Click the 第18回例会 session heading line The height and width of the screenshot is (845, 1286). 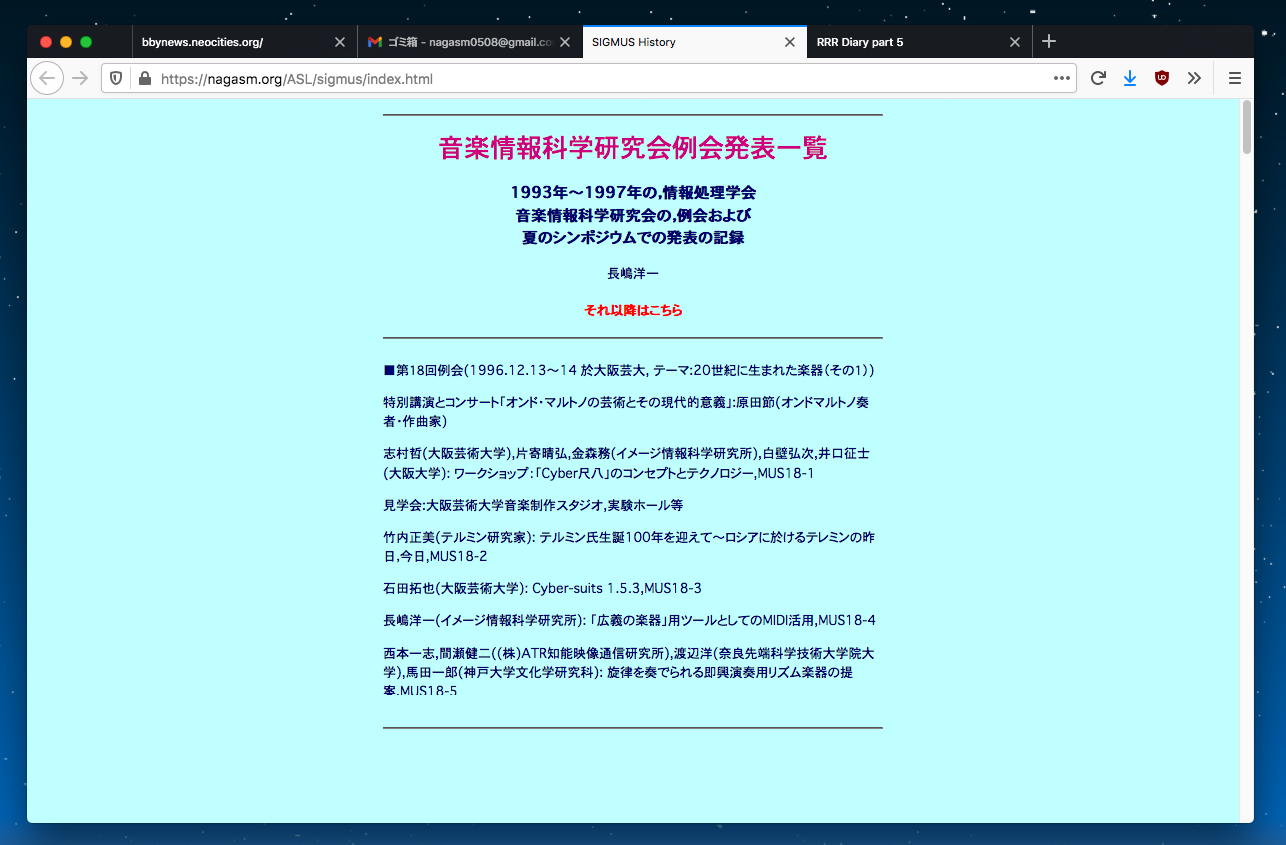tap(629, 370)
